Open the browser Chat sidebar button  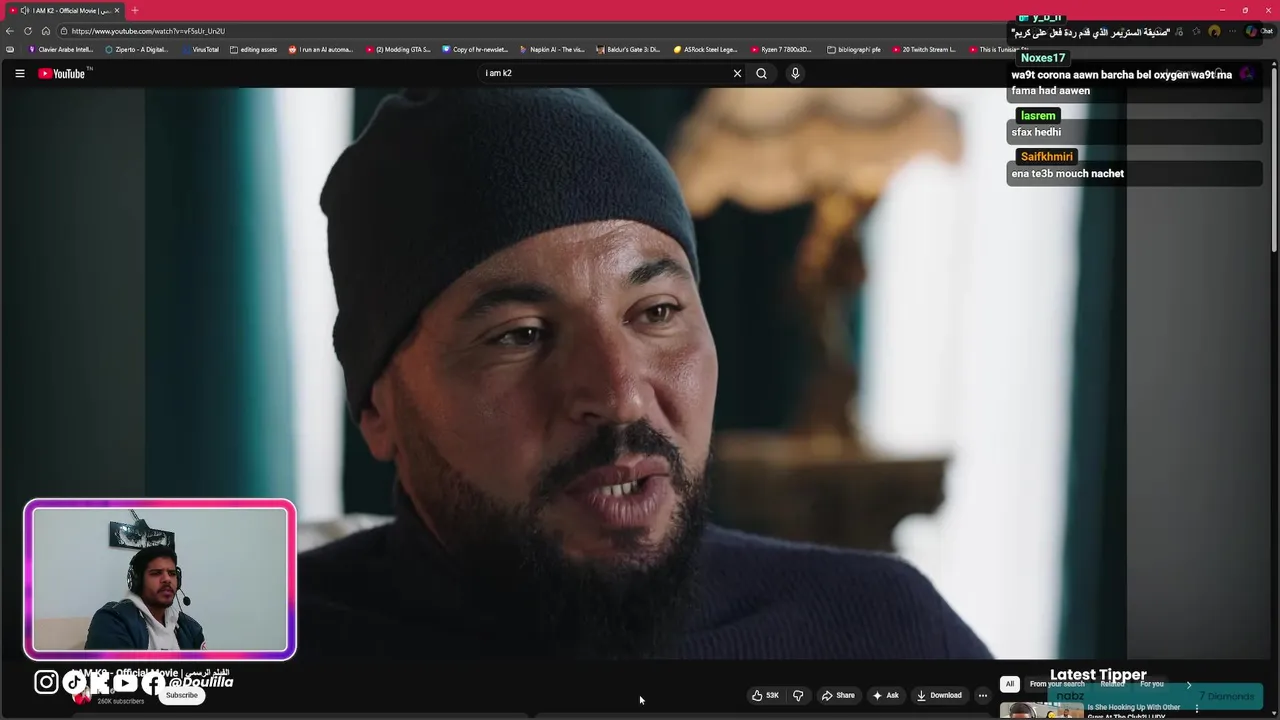tap(1258, 31)
